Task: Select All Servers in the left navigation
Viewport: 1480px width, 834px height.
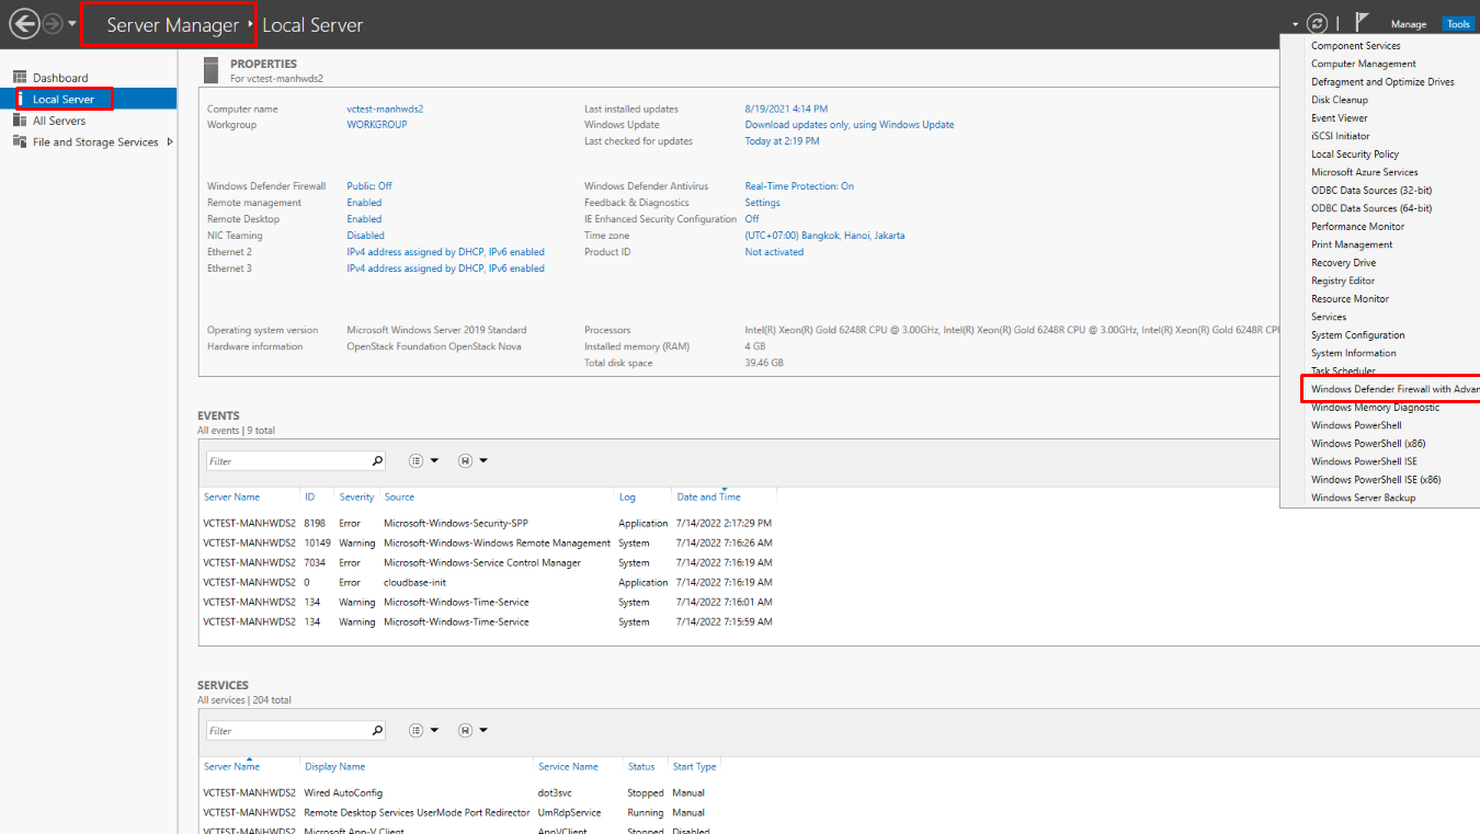Action: 59,121
